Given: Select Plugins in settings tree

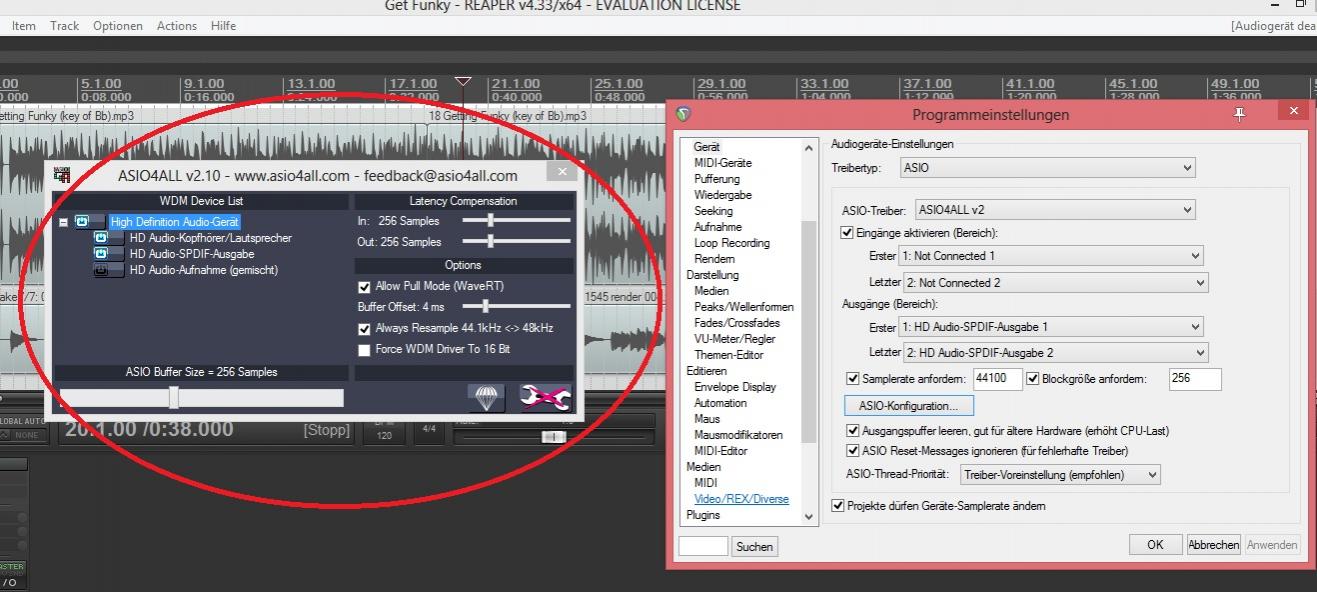Looking at the screenshot, I should pyautogui.click(x=703, y=515).
